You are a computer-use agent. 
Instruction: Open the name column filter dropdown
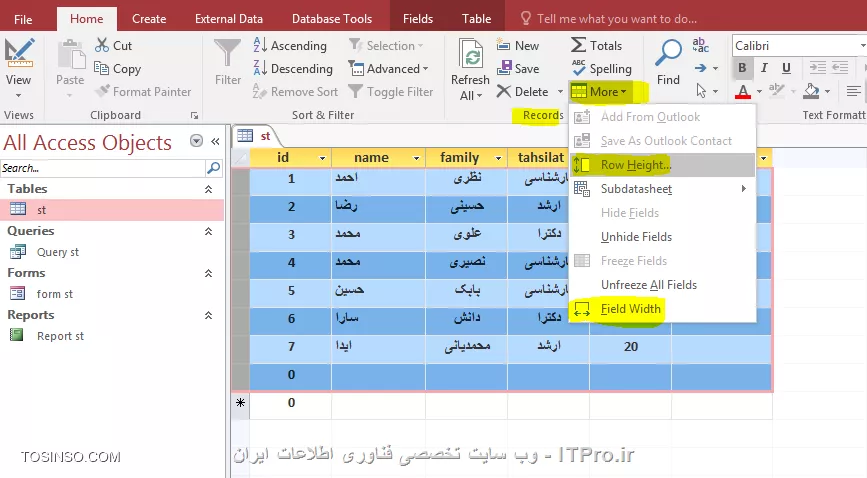[x=416, y=158]
